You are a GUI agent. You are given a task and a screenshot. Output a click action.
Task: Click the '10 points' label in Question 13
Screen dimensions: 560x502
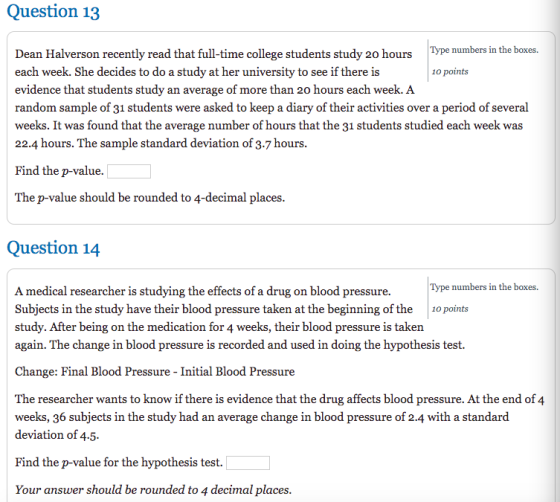[450, 72]
